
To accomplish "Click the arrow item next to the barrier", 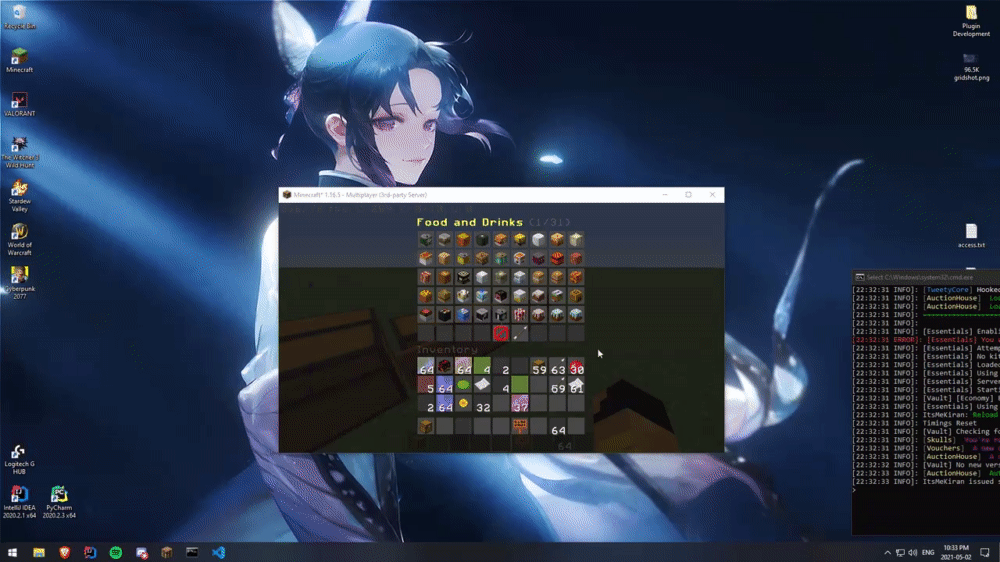I will click(x=520, y=332).
